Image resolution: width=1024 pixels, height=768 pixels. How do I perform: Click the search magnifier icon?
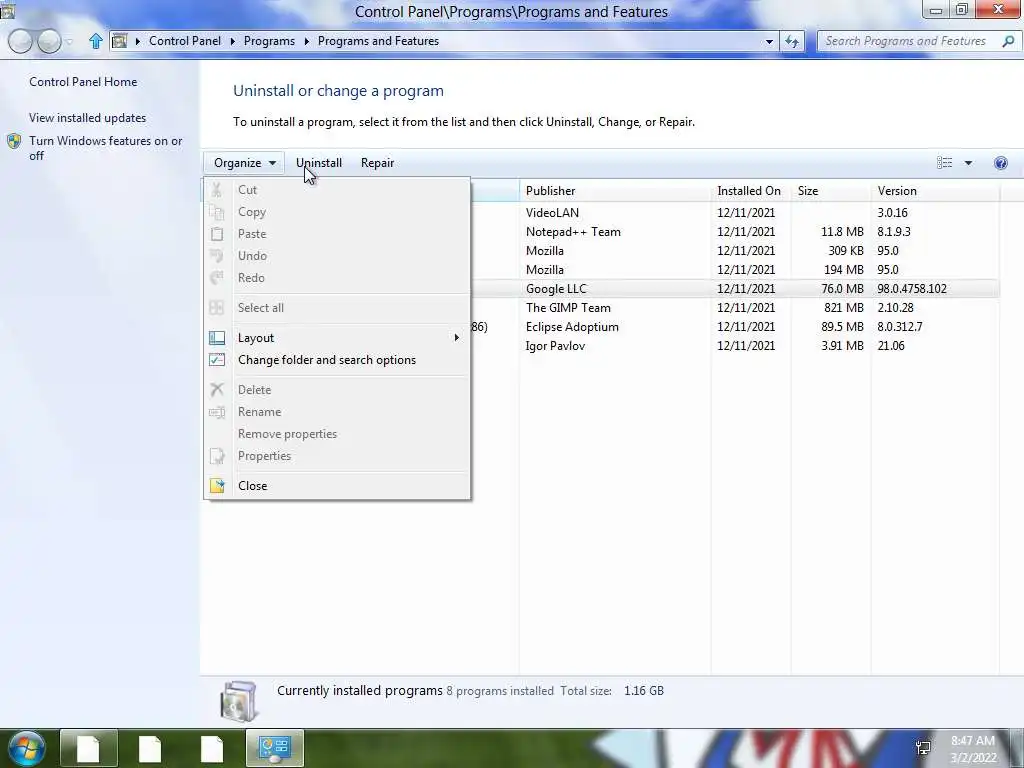1008,41
